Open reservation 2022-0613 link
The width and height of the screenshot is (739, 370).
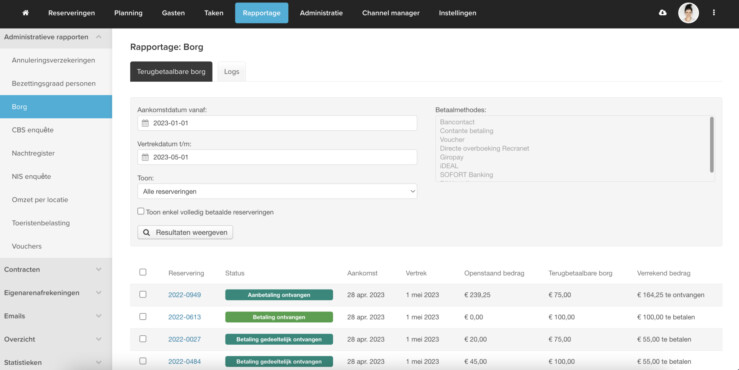point(184,317)
